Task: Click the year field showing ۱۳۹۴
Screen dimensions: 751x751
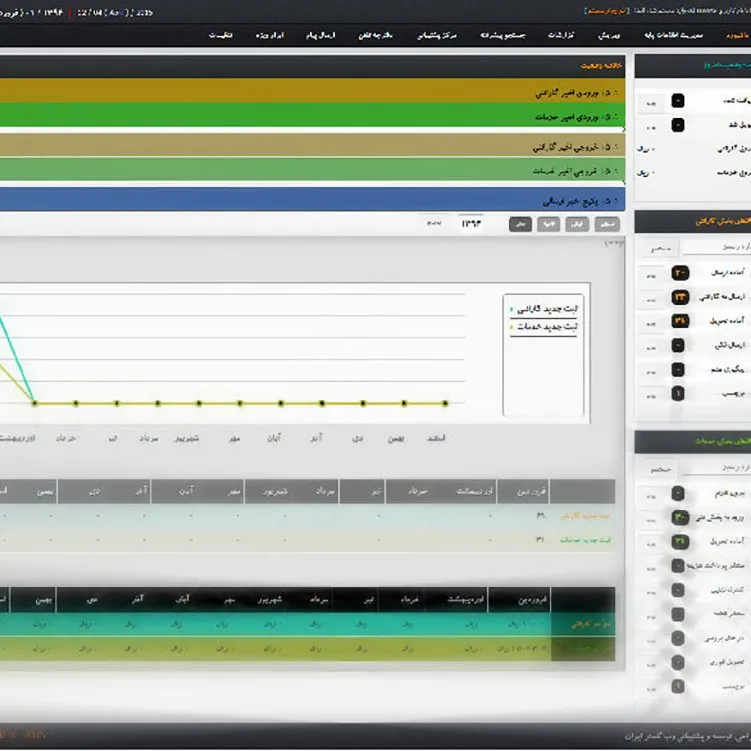Action: [x=471, y=224]
